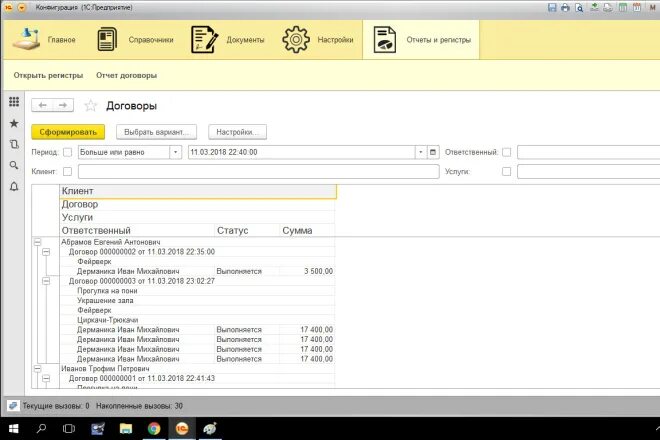Collapse the Абрамов Евгений Антонович group
The width and height of the screenshot is (660, 440).
click(x=37, y=242)
